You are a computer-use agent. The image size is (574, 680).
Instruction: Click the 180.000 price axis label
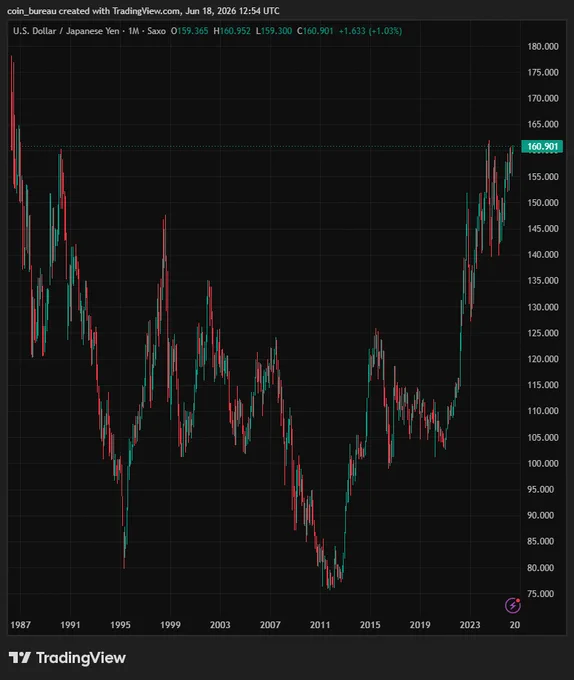click(543, 46)
